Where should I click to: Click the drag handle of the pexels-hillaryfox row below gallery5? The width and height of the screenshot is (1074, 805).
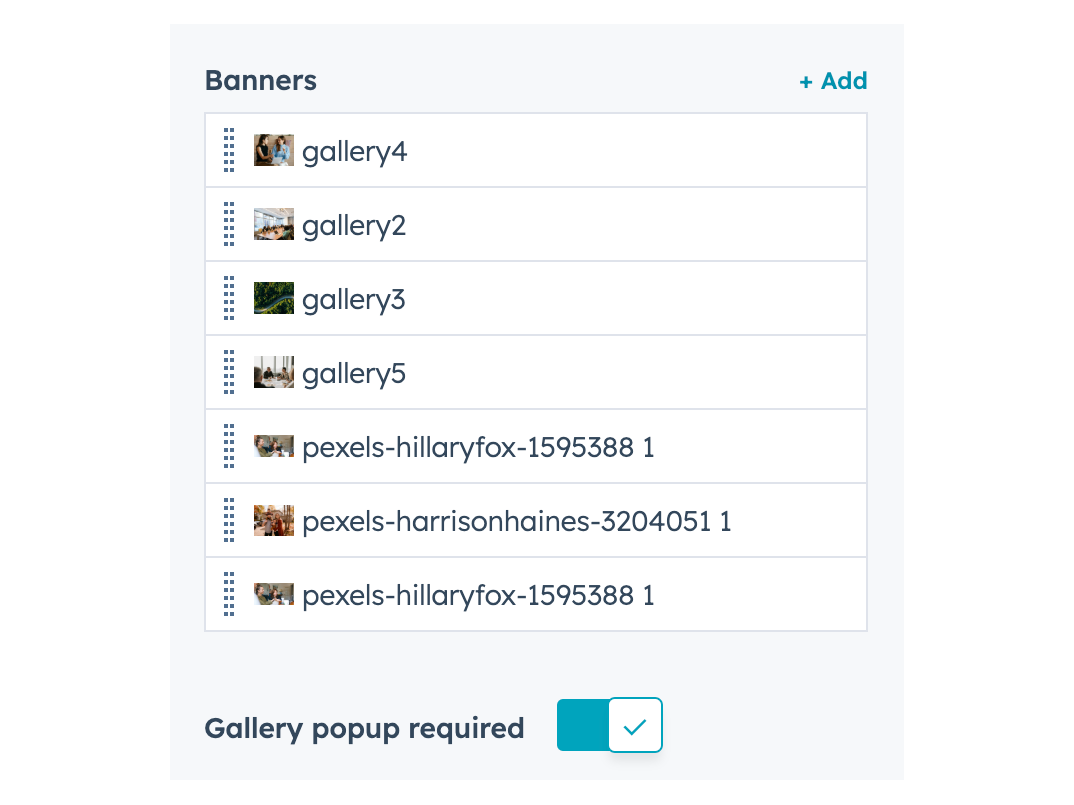[x=229, y=446]
